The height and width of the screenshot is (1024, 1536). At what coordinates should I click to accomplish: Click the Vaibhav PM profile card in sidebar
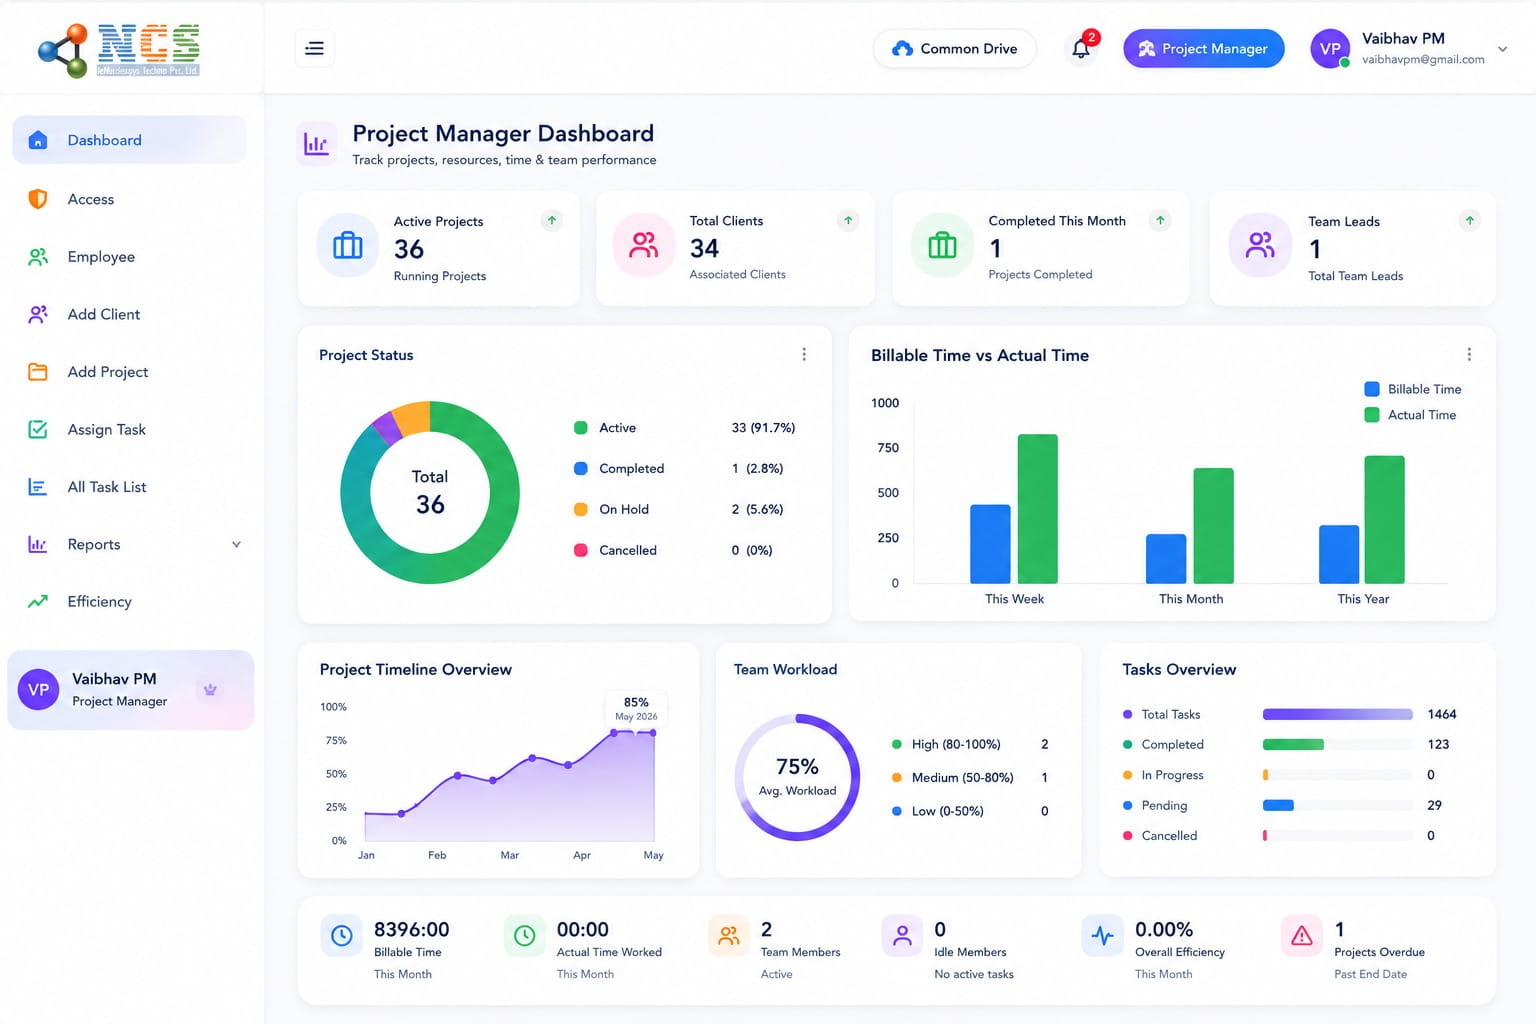(130, 690)
